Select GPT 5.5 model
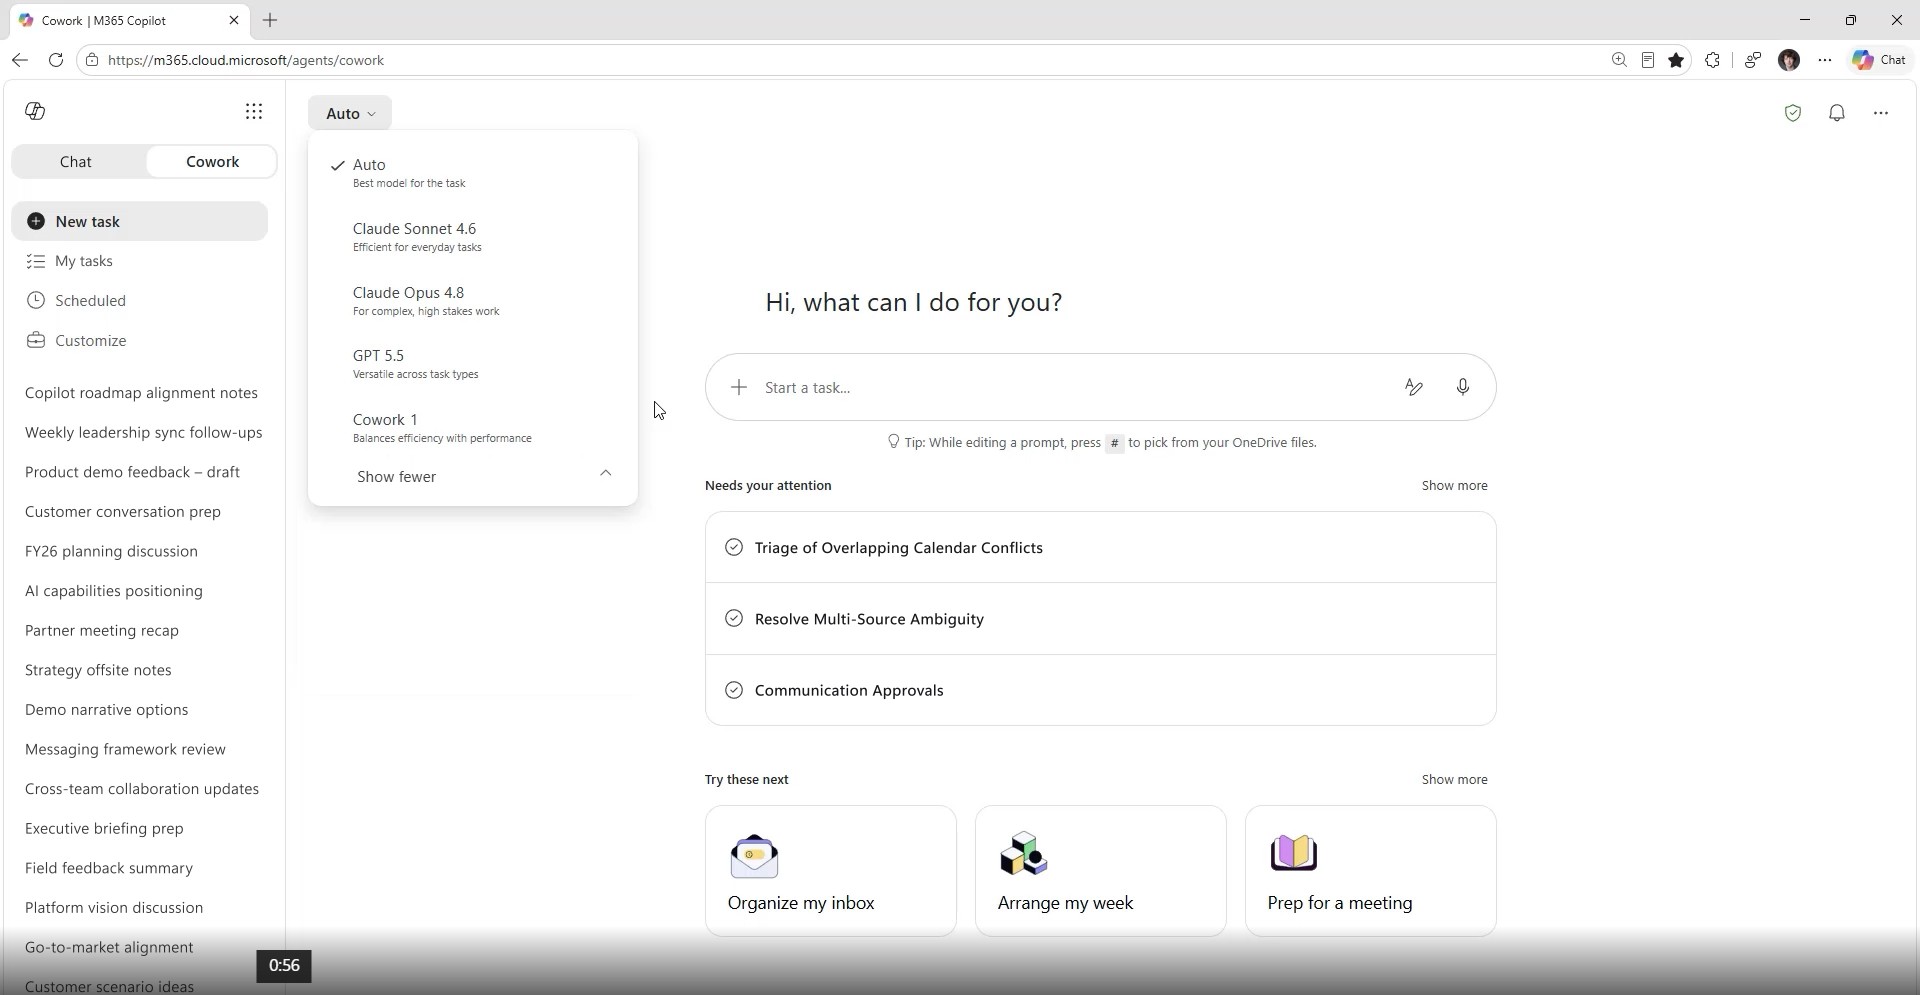Screen dimensions: 1920x995 coord(473,363)
